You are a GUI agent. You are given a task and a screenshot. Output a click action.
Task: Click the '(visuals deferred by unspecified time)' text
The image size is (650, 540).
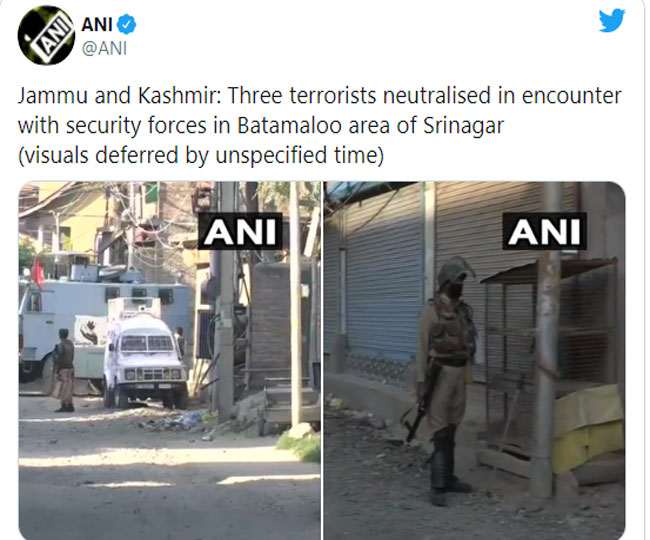pyautogui.click(x=201, y=156)
